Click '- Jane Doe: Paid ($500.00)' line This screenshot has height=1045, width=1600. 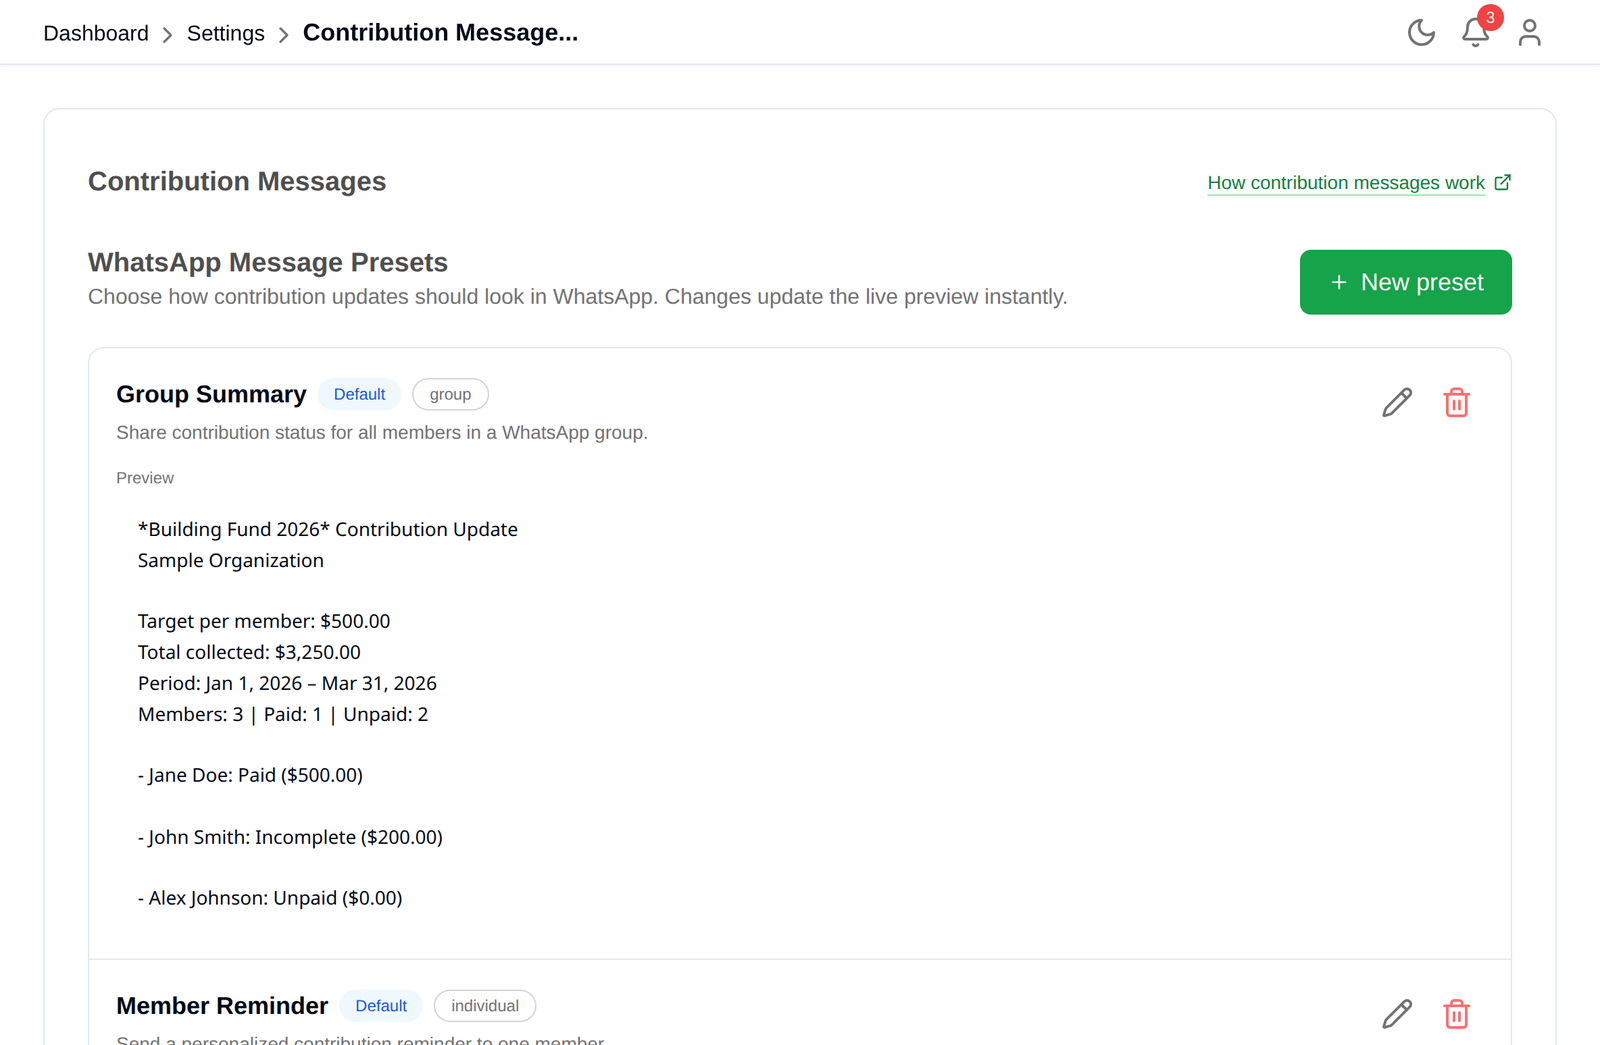(250, 775)
